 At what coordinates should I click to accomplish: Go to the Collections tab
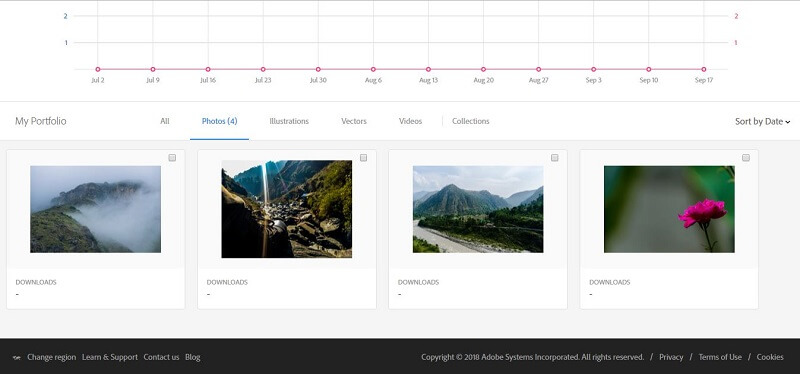tap(470, 121)
